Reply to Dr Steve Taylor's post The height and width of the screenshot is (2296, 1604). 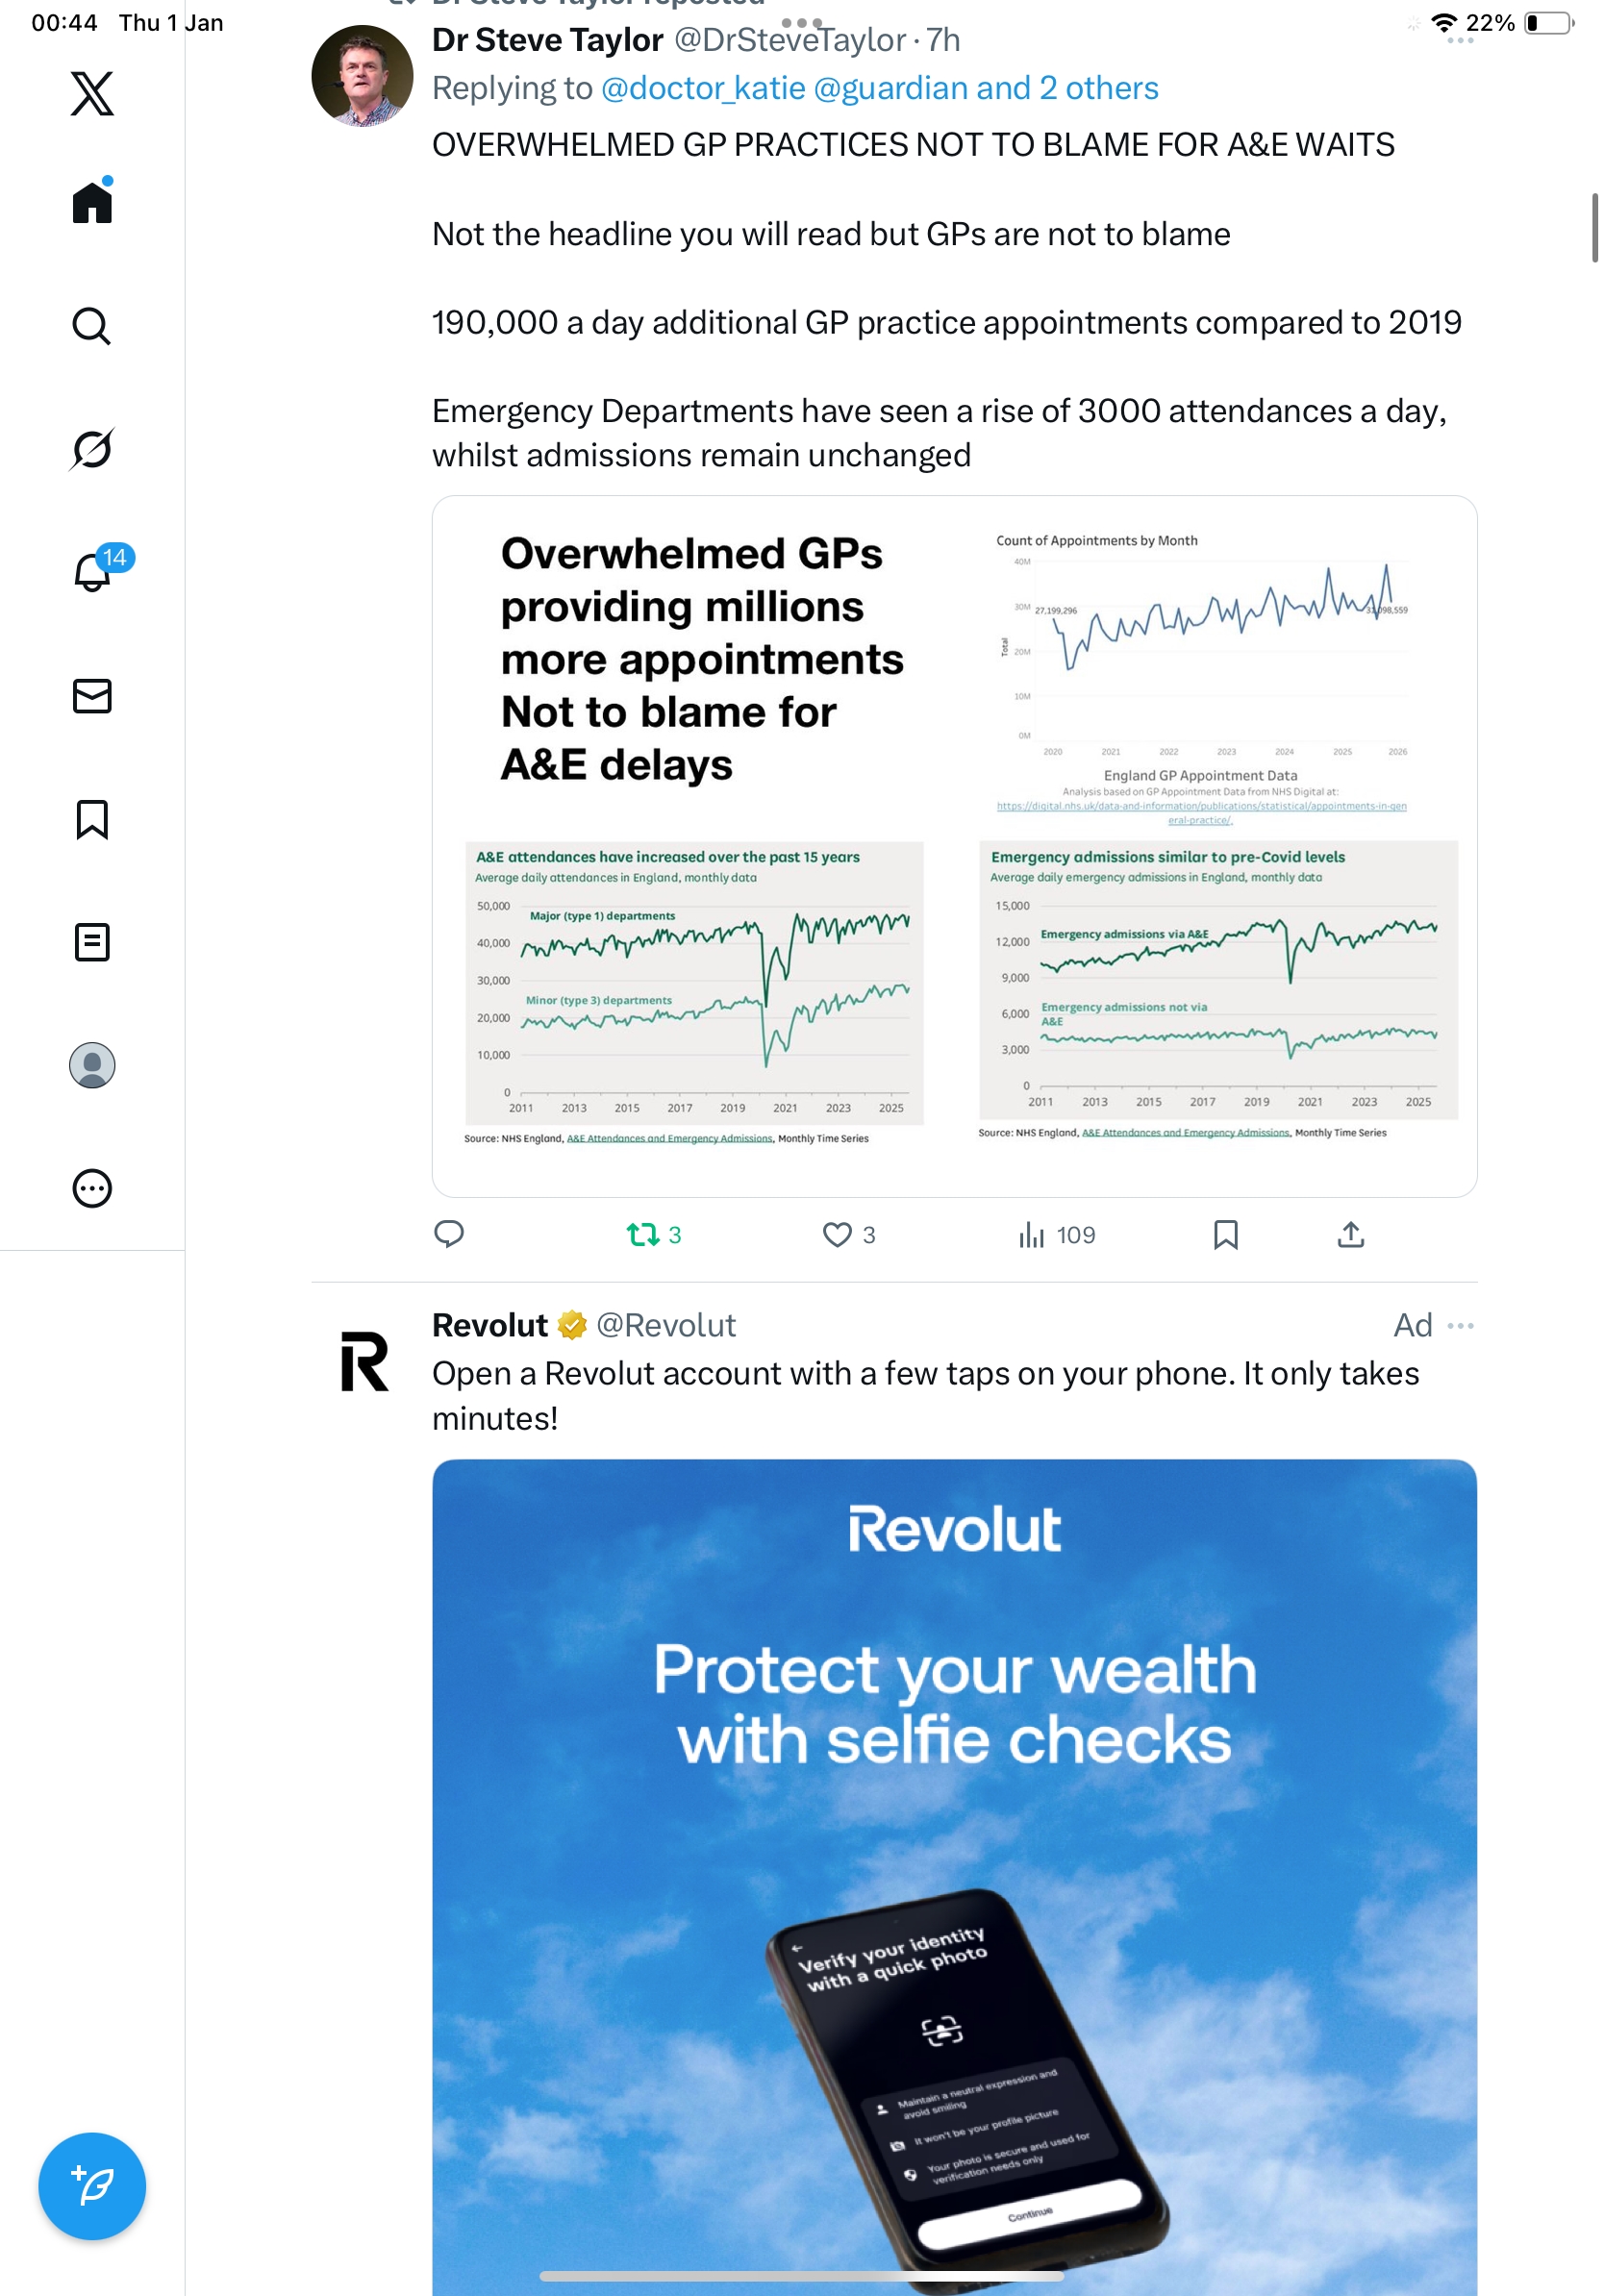click(449, 1234)
